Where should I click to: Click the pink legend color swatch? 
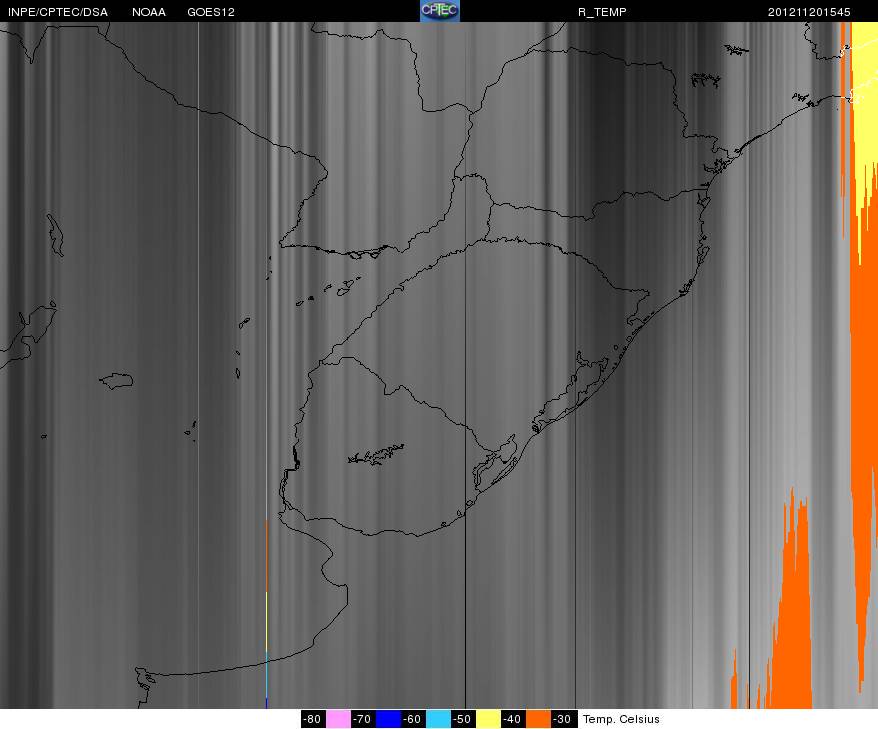click(338, 719)
